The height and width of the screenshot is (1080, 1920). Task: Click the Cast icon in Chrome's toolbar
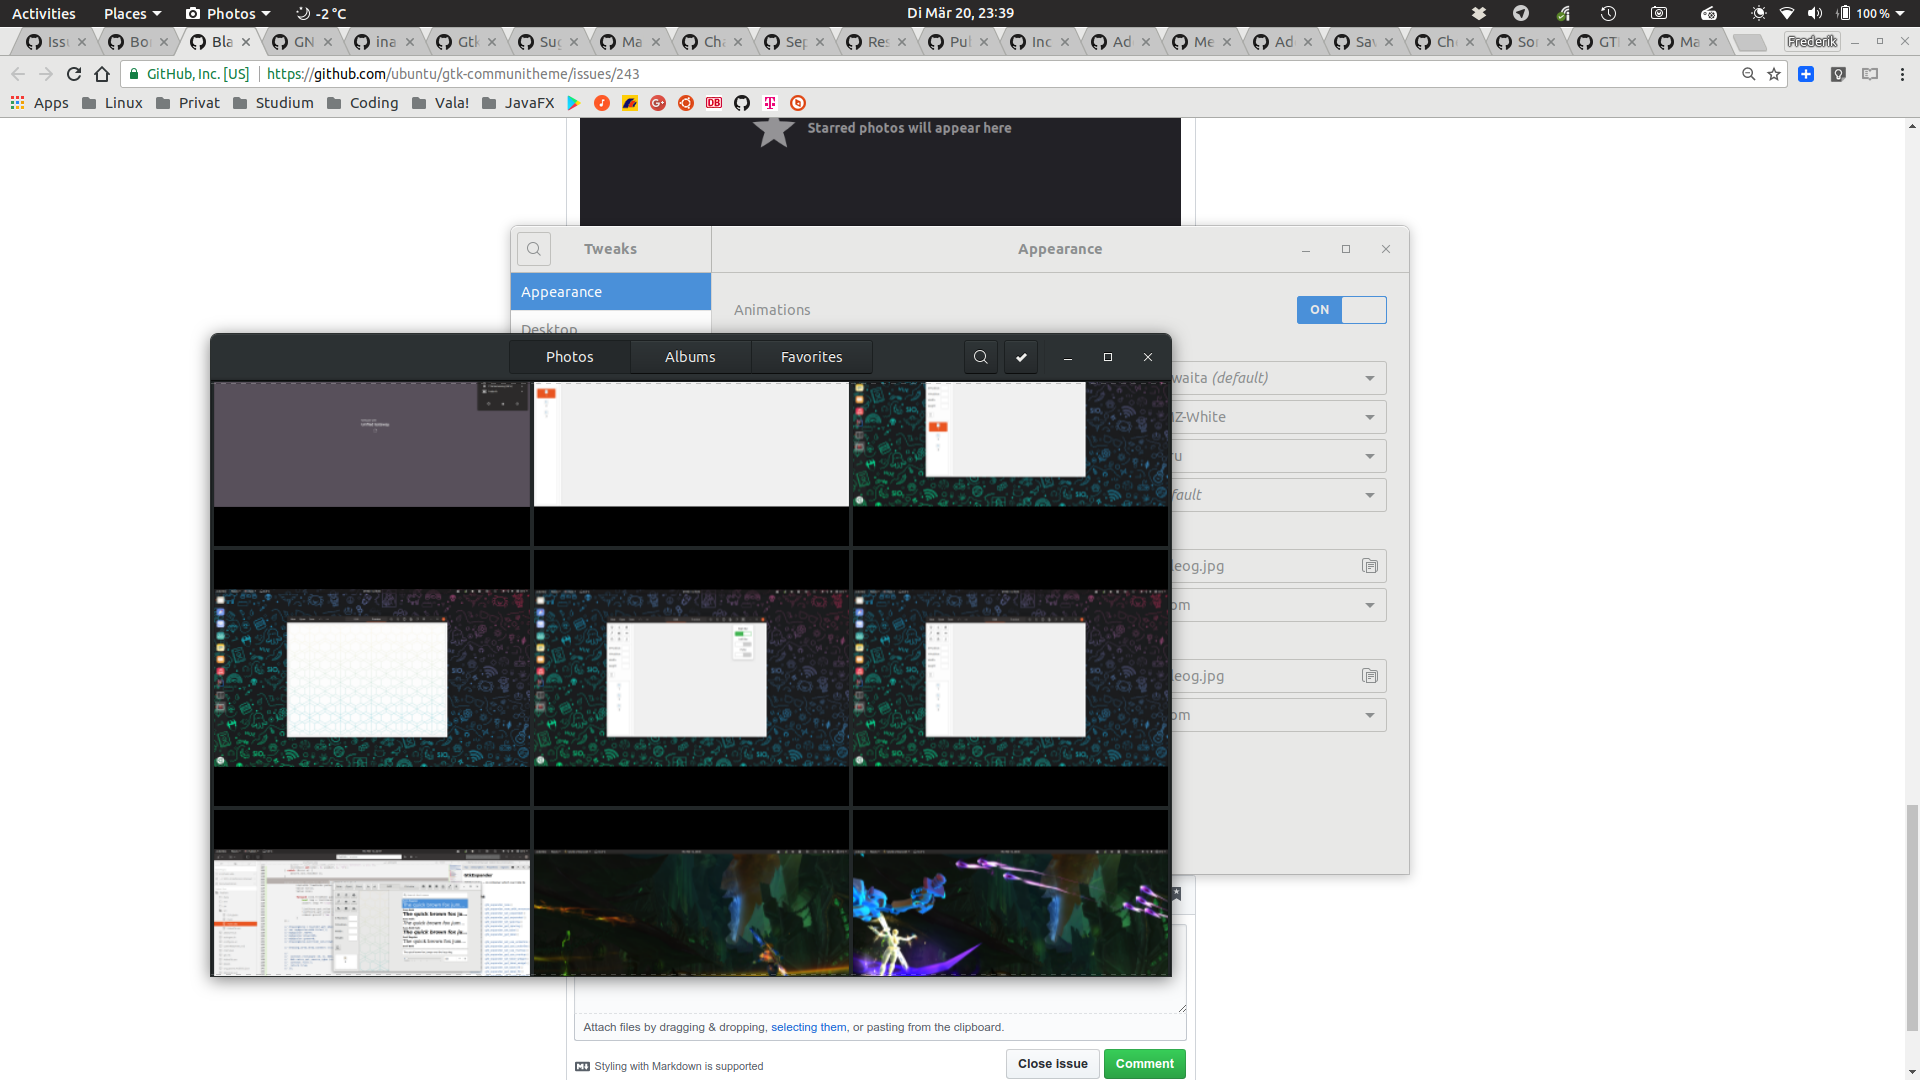tap(1870, 74)
